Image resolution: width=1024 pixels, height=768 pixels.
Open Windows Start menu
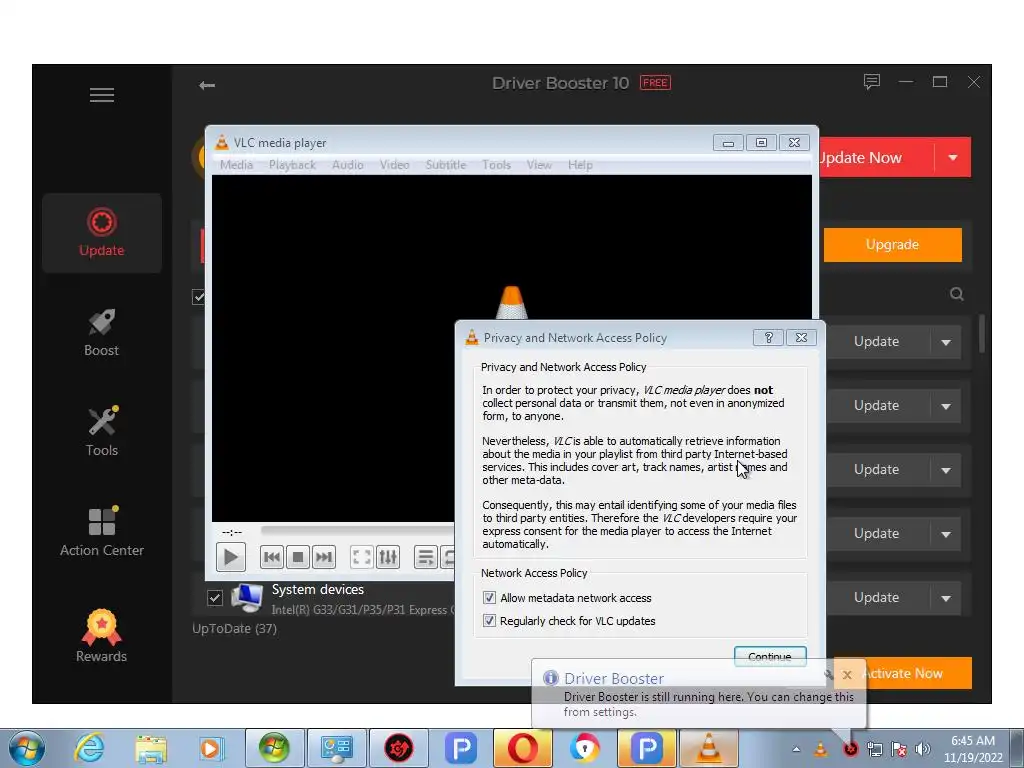[27, 748]
